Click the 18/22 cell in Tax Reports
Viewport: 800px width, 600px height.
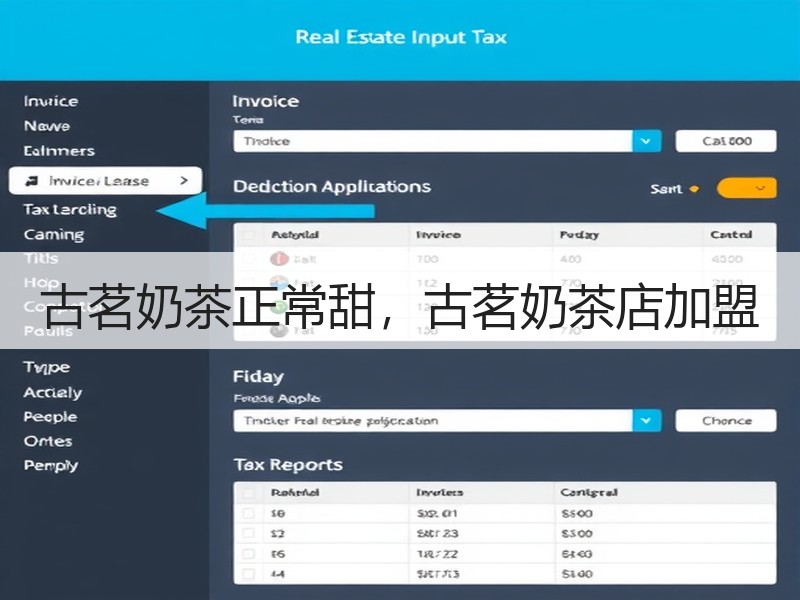(437, 554)
